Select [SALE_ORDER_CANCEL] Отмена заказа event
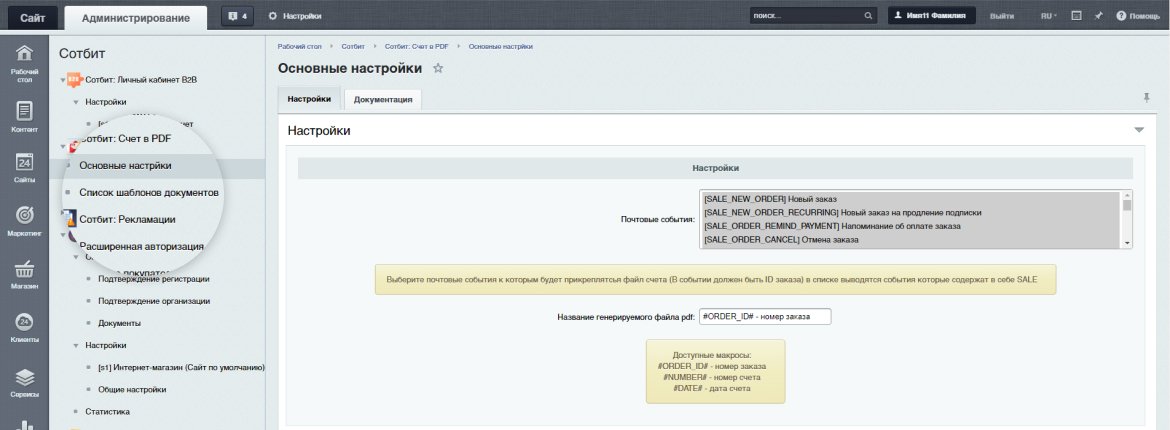The image size is (1170, 430). click(x=911, y=240)
